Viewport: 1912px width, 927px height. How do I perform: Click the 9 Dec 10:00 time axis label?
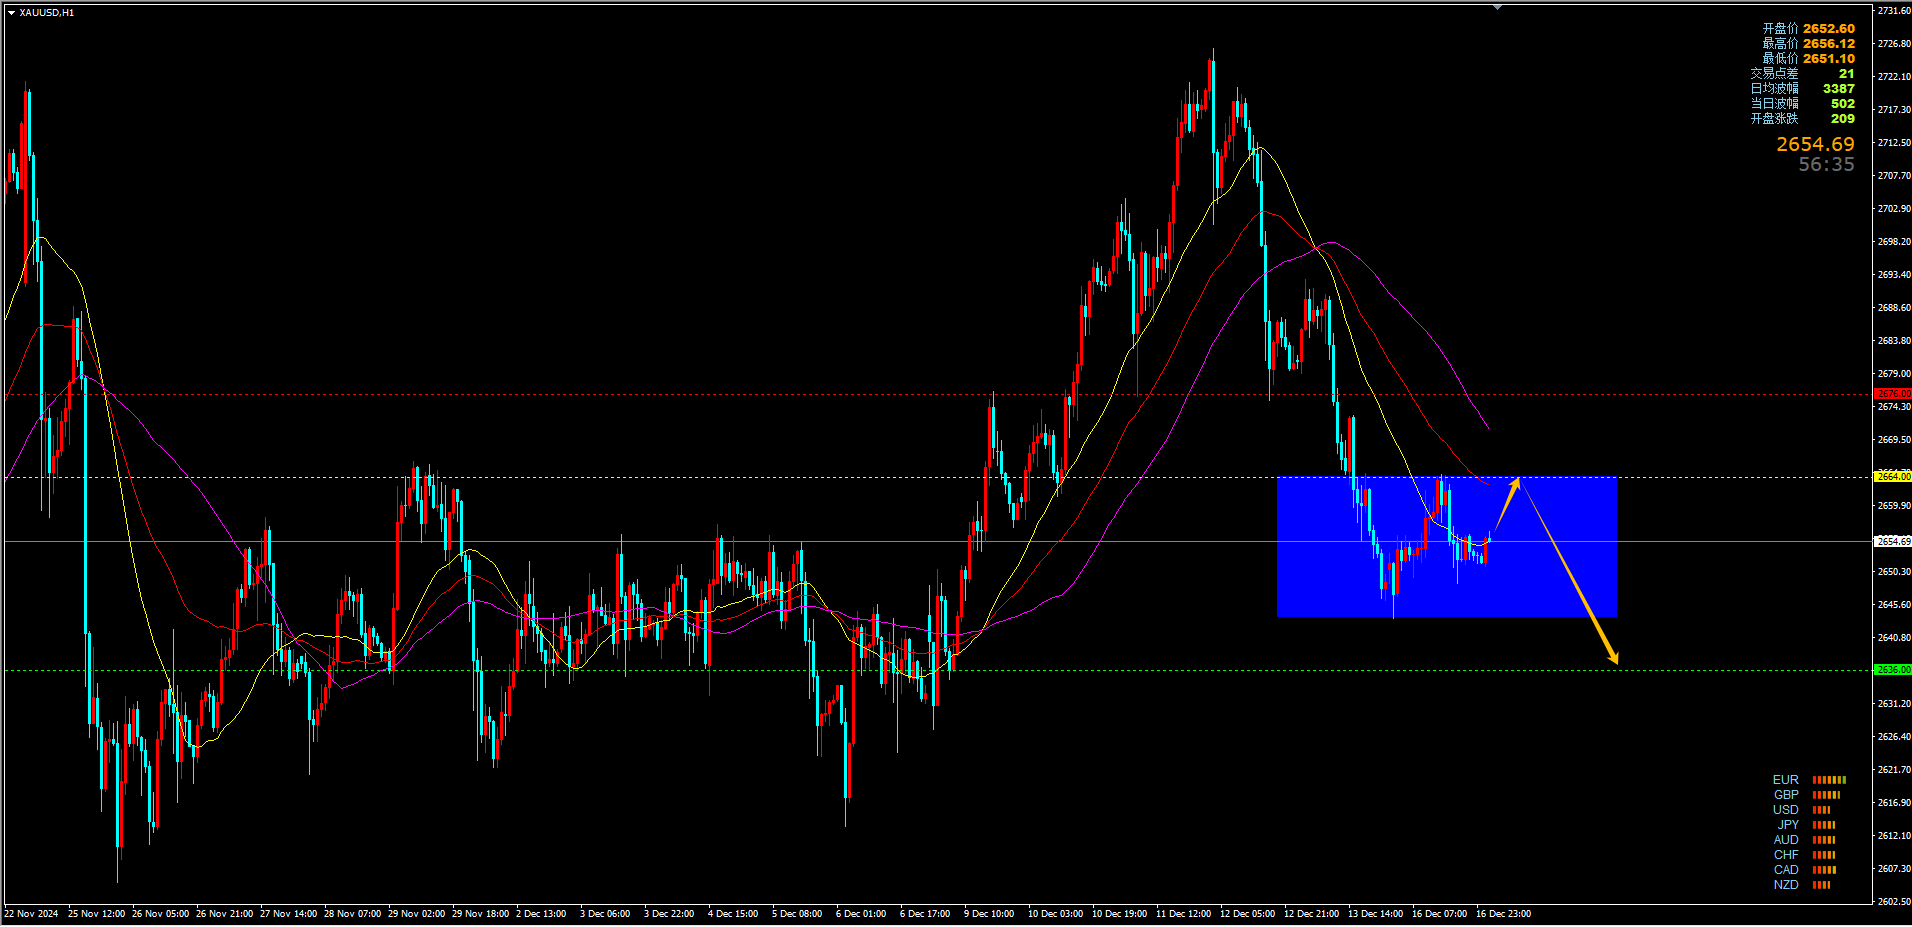[x=989, y=914]
